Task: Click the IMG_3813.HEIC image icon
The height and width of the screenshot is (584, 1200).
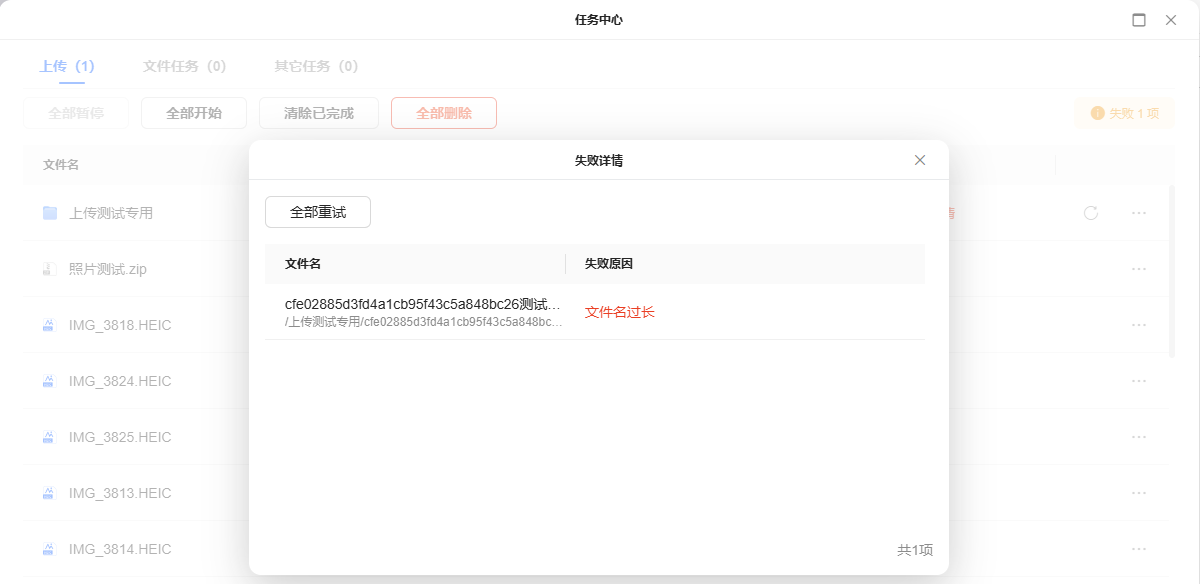Action: tap(48, 493)
